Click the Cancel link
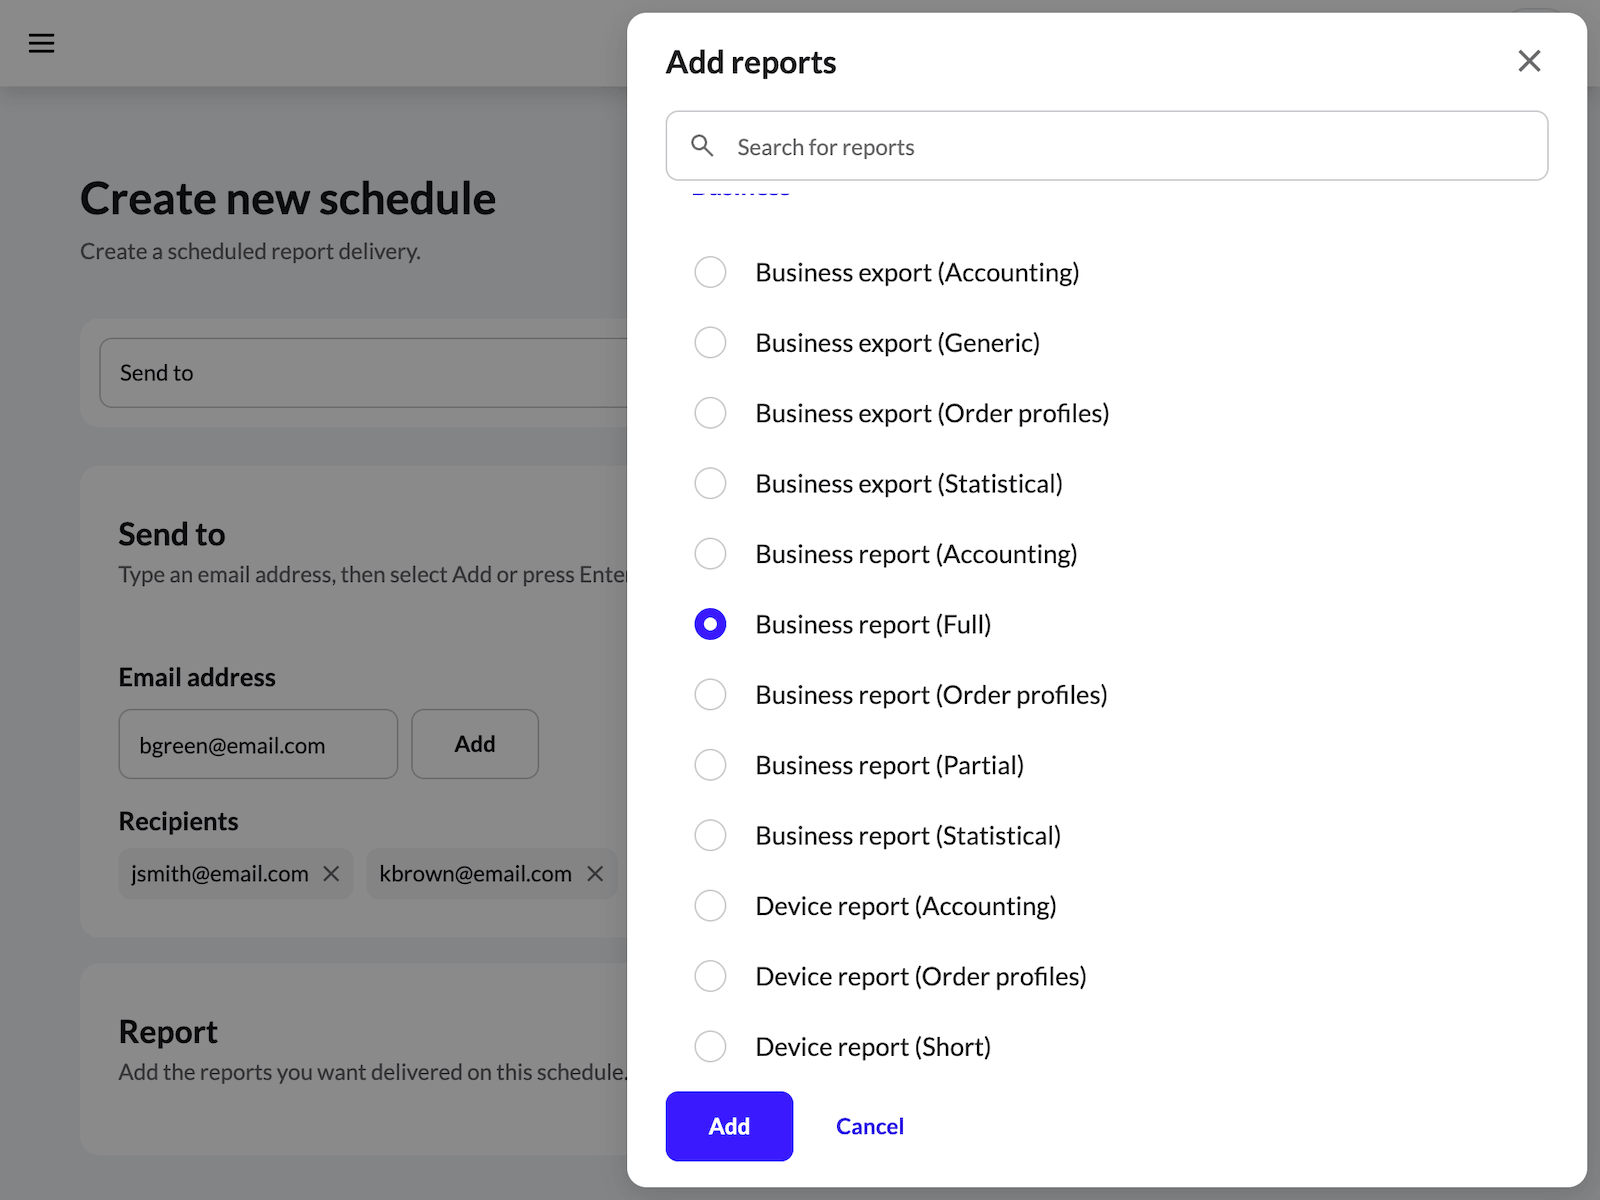 point(870,1126)
